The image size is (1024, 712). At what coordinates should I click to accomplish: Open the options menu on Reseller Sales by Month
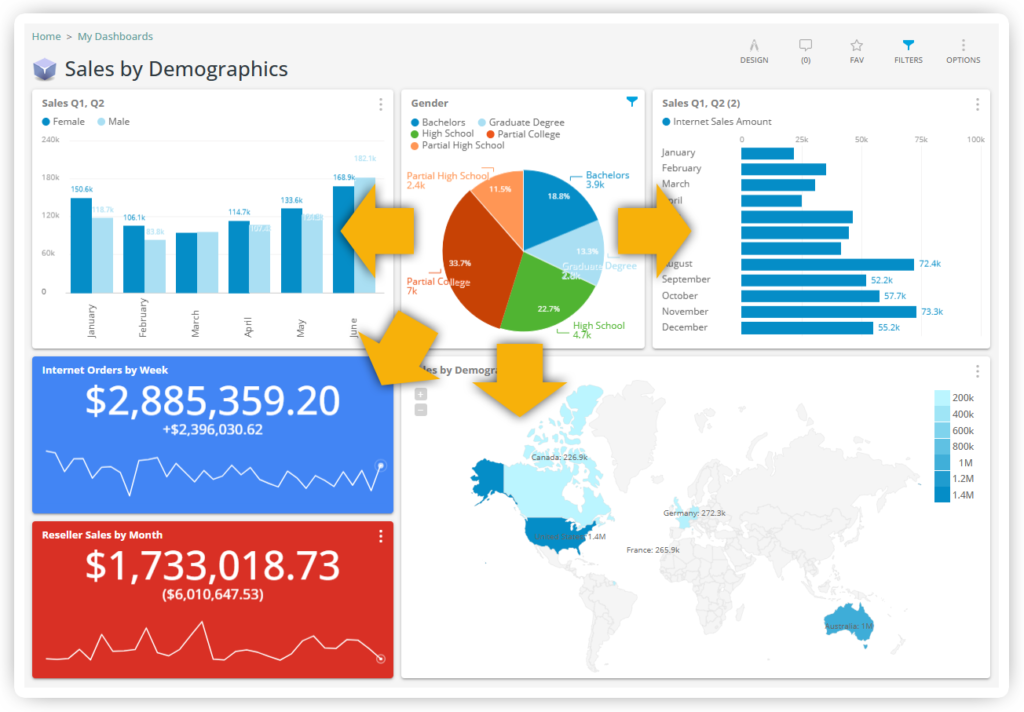[380, 536]
